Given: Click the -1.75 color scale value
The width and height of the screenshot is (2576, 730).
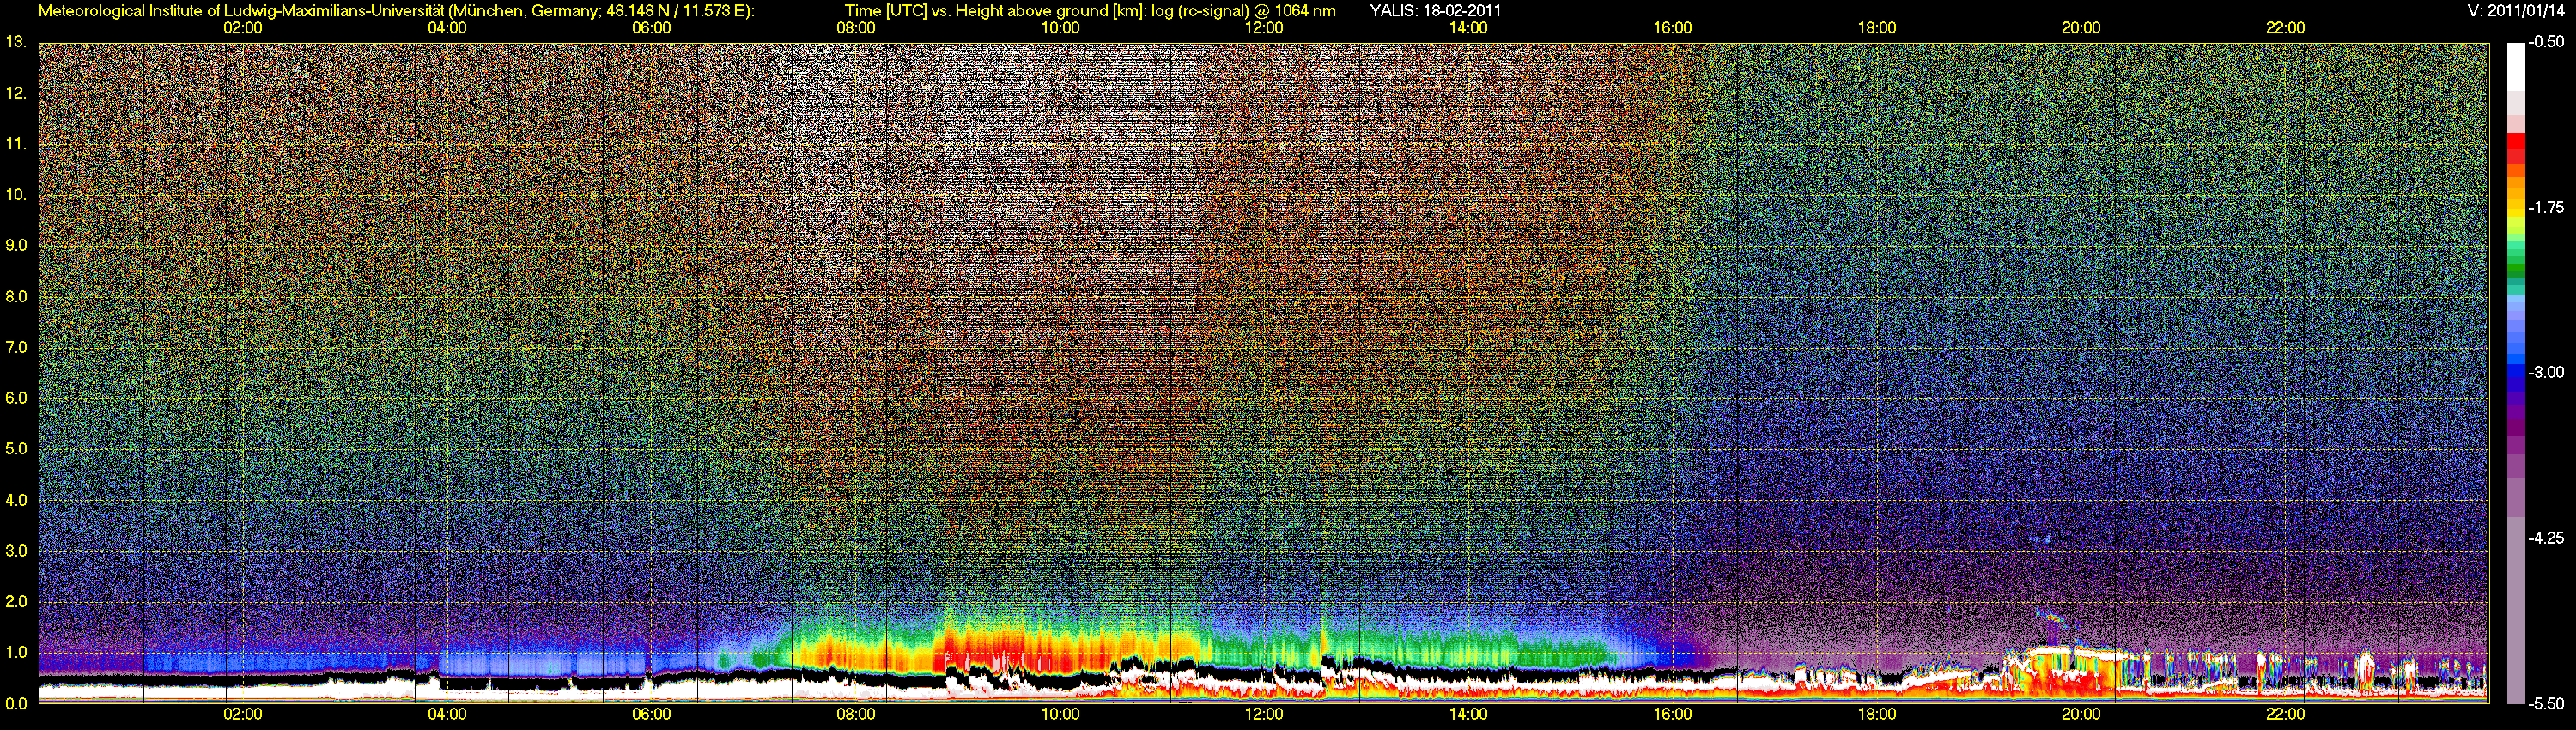Looking at the screenshot, I should 2547,207.
